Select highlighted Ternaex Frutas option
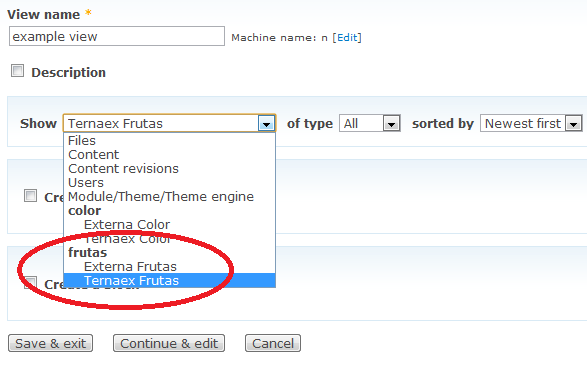This screenshot has width=587, height=367. click(170, 280)
